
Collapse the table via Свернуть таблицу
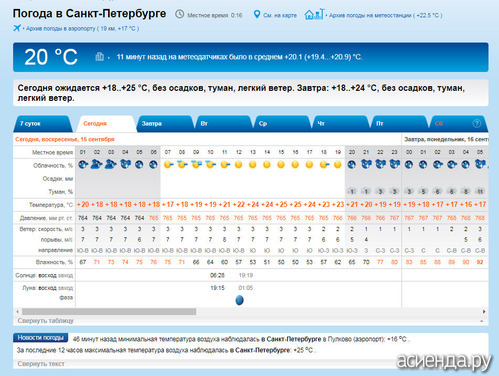click(45, 321)
